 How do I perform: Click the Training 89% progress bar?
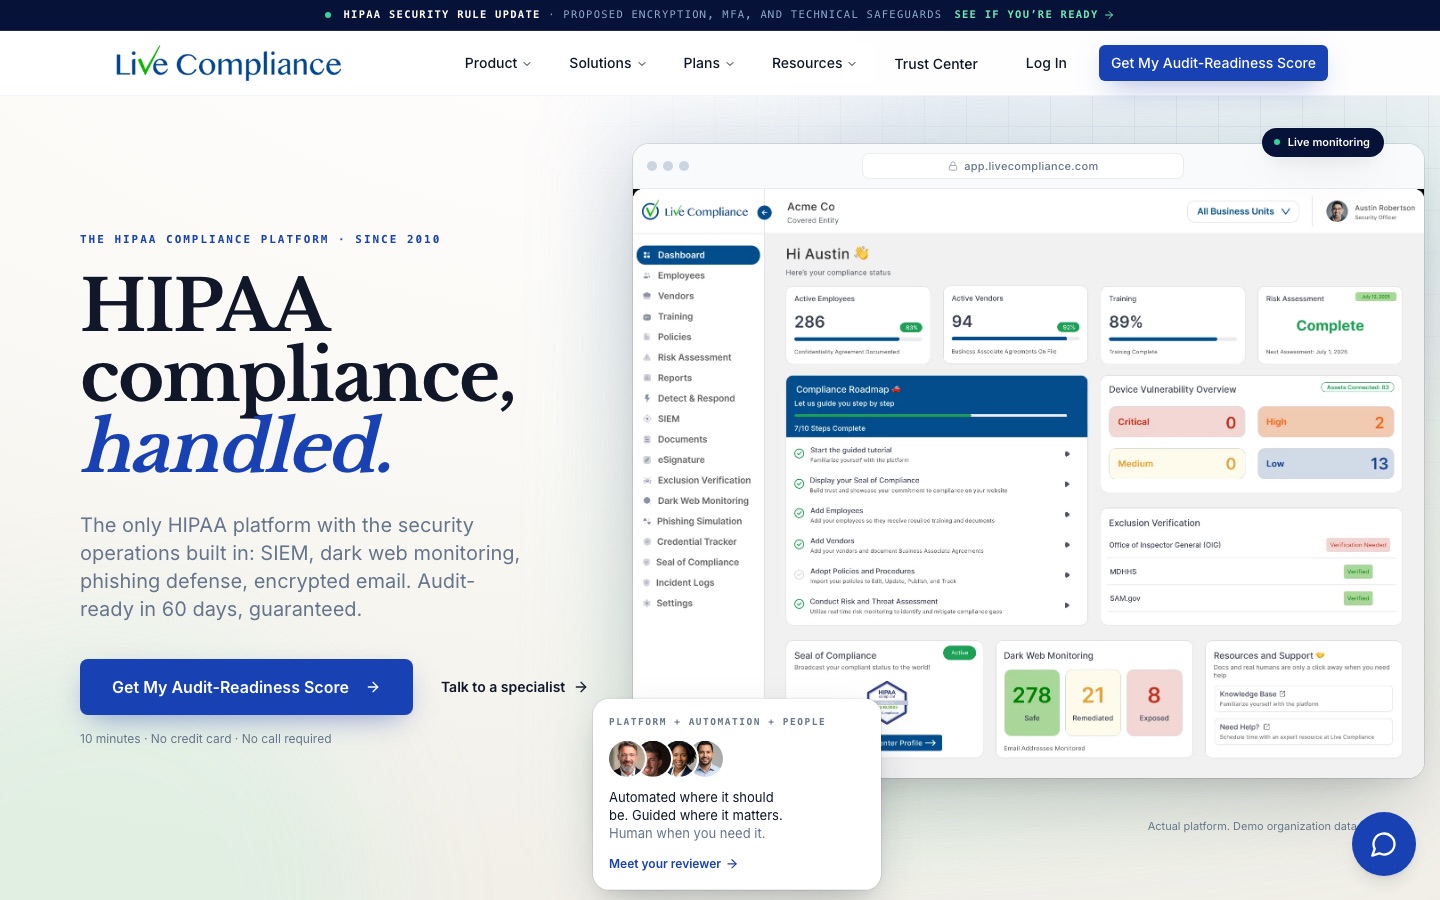(x=1172, y=340)
